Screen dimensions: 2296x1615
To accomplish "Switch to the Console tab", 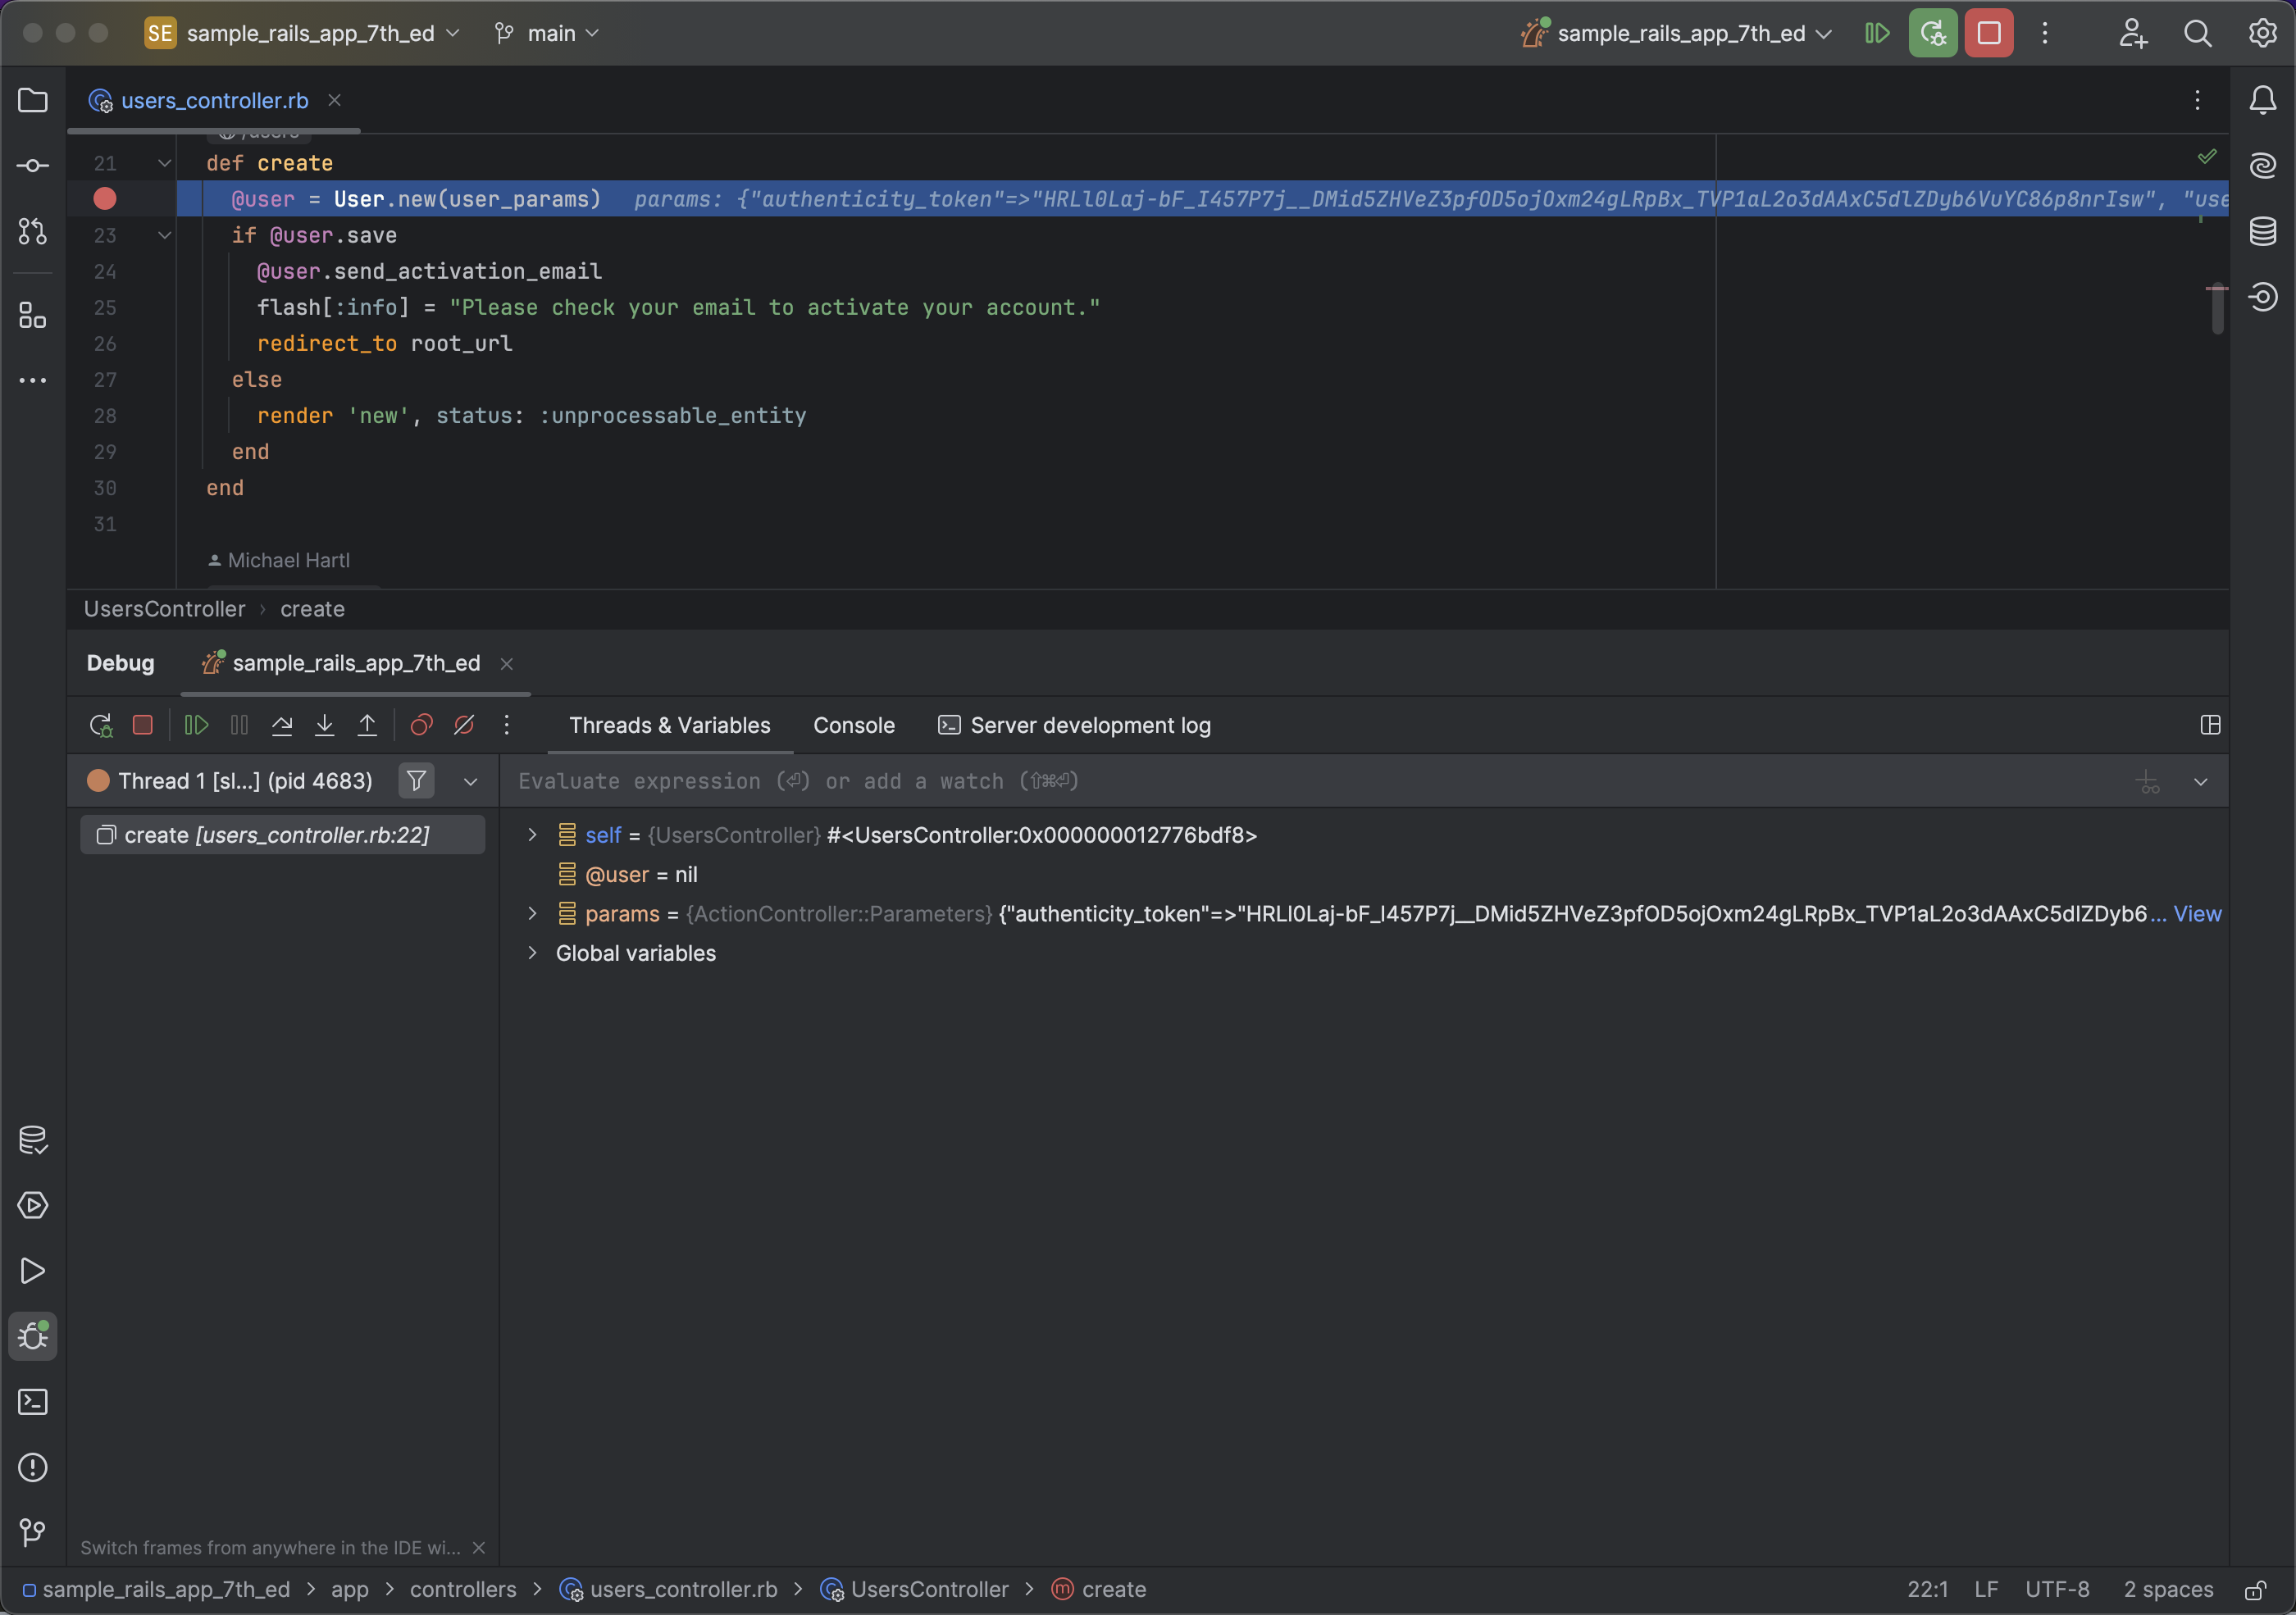I will pos(853,725).
